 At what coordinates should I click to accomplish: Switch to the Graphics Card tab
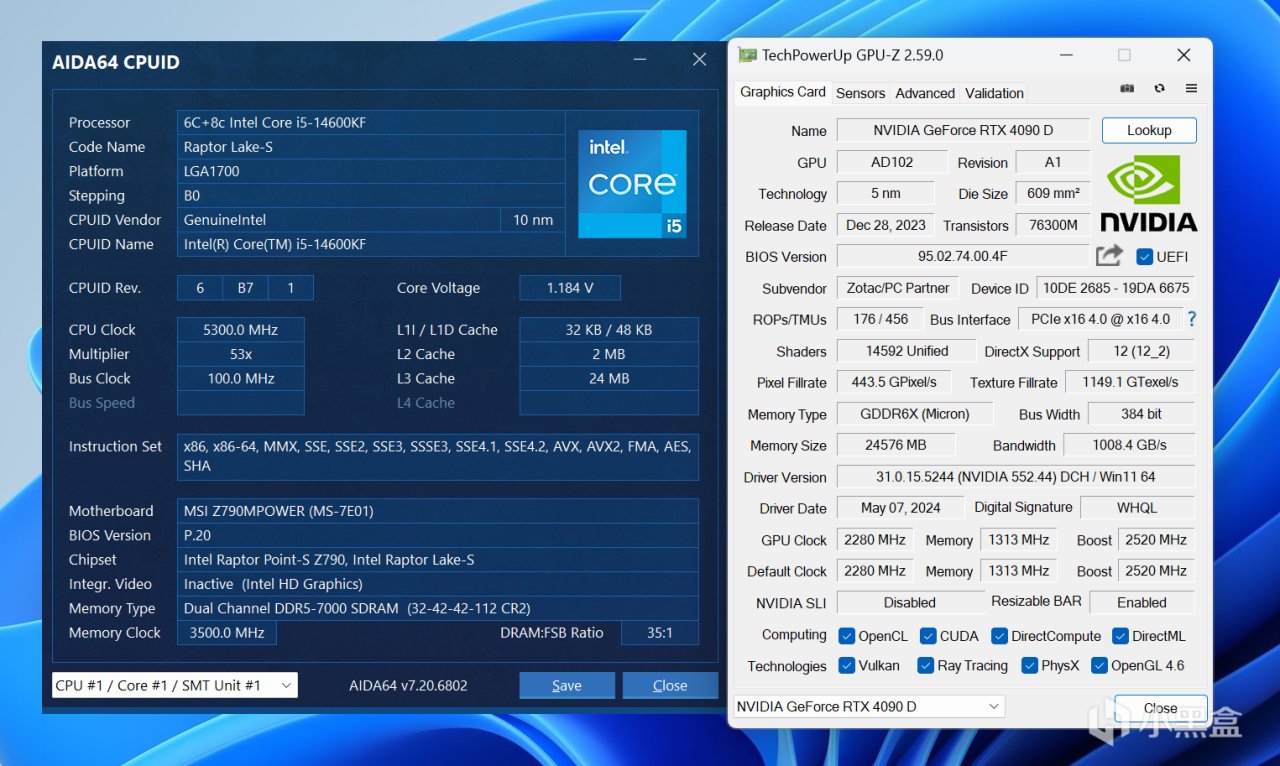click(x=783, y=92)
